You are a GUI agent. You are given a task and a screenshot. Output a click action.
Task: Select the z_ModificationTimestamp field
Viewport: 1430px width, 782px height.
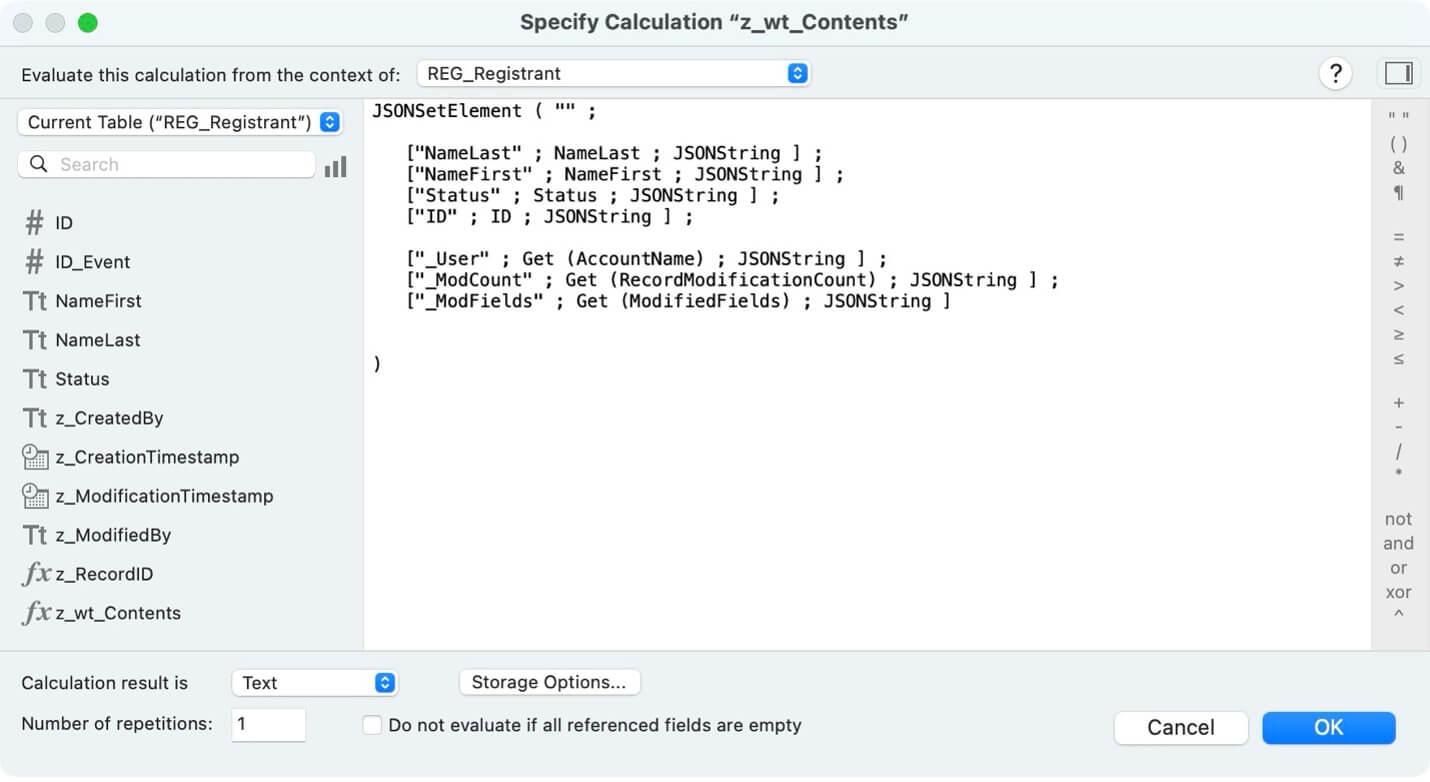[148, 496]
